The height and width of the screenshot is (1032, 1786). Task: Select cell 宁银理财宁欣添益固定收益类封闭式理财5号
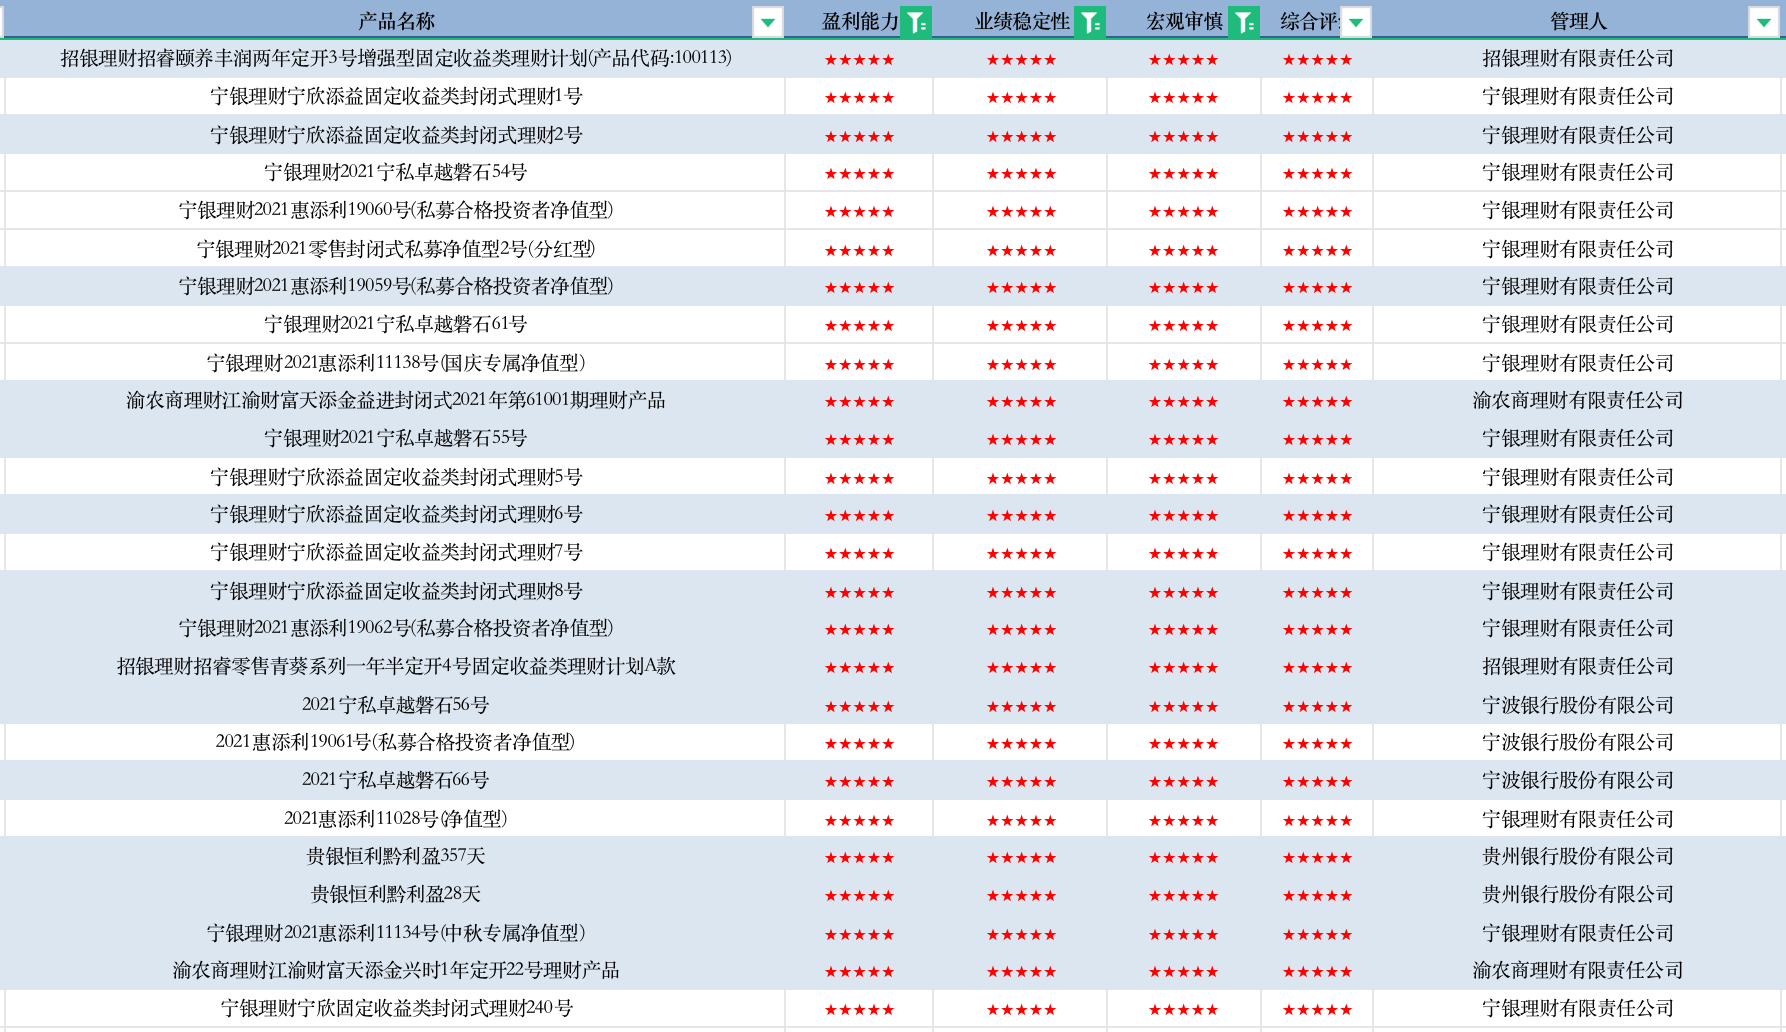[x=395, y=477]
